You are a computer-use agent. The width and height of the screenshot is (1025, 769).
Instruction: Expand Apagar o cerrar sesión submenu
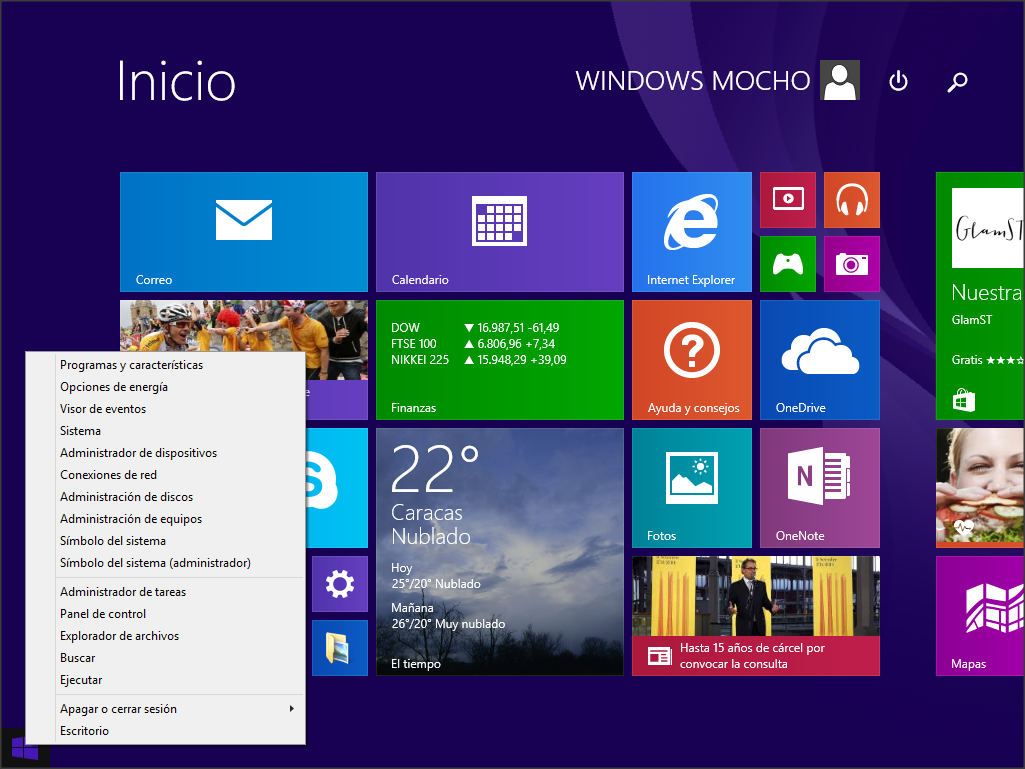(x=180, y=709)
